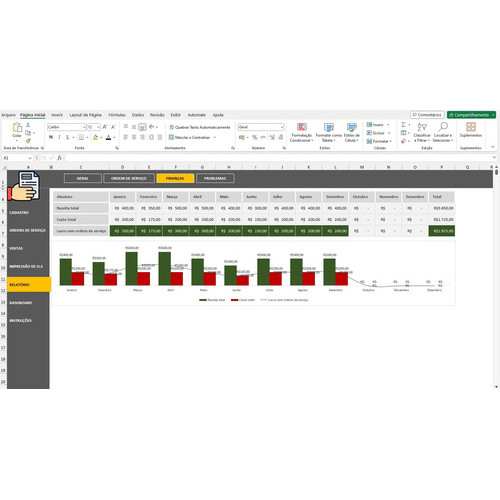
Task: Apply yellow fill color bucket
Action: point(96,137)
